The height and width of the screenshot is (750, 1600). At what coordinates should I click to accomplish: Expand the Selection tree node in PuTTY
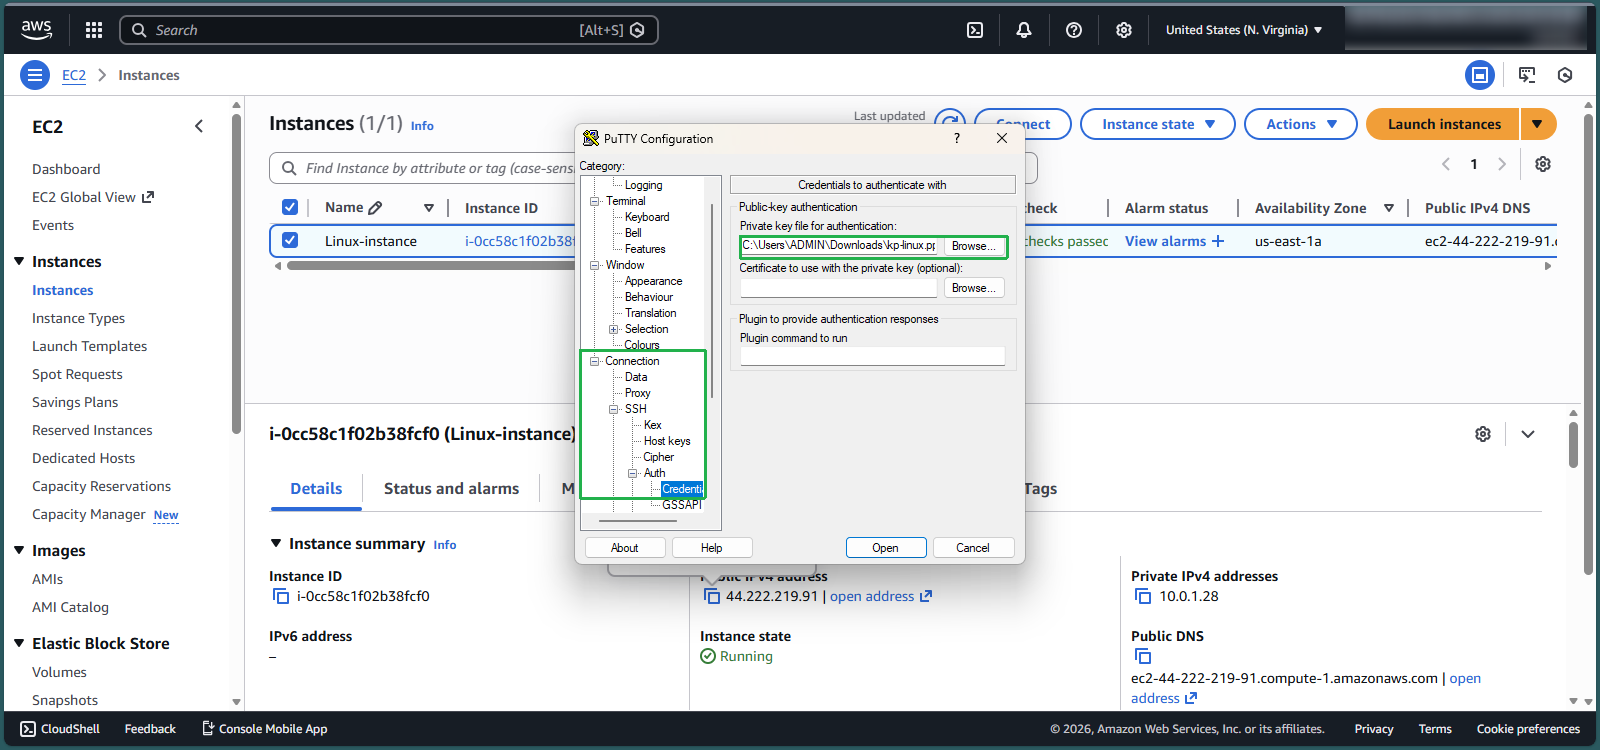click(614, 329)
